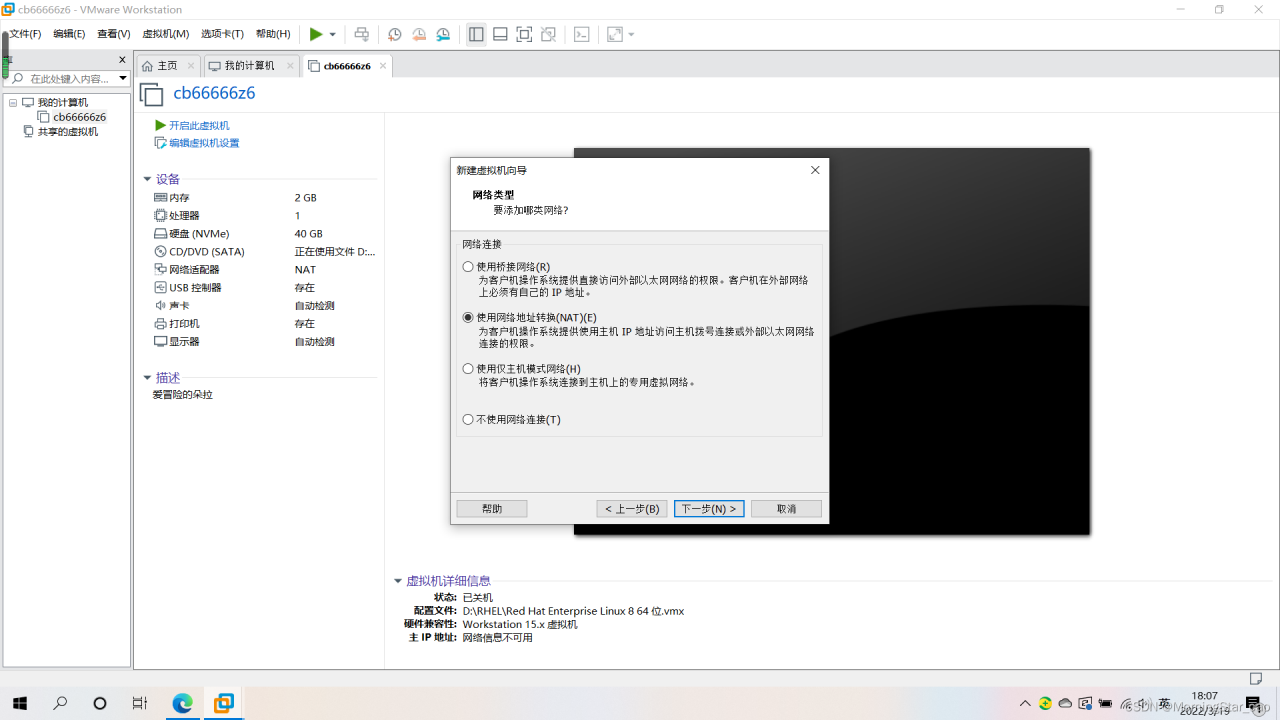1280x720 pixels.
Task: Click the stretch guest display icon
Action: coord(614,34)
